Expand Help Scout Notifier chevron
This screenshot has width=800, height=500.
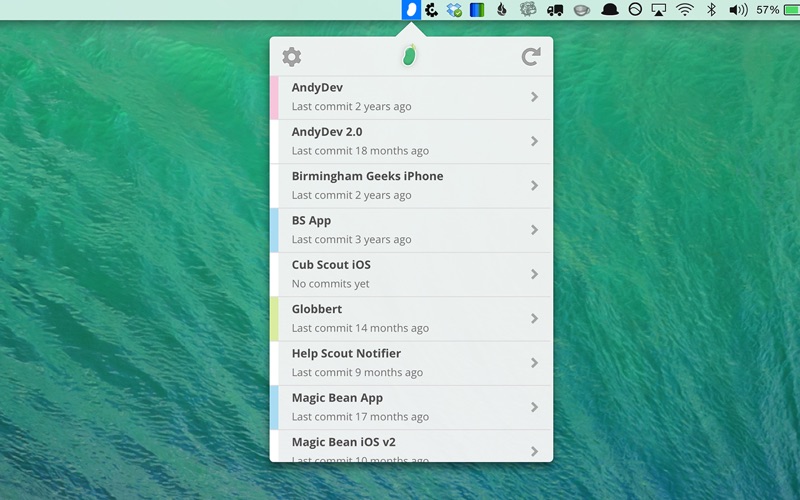[534, 363]
